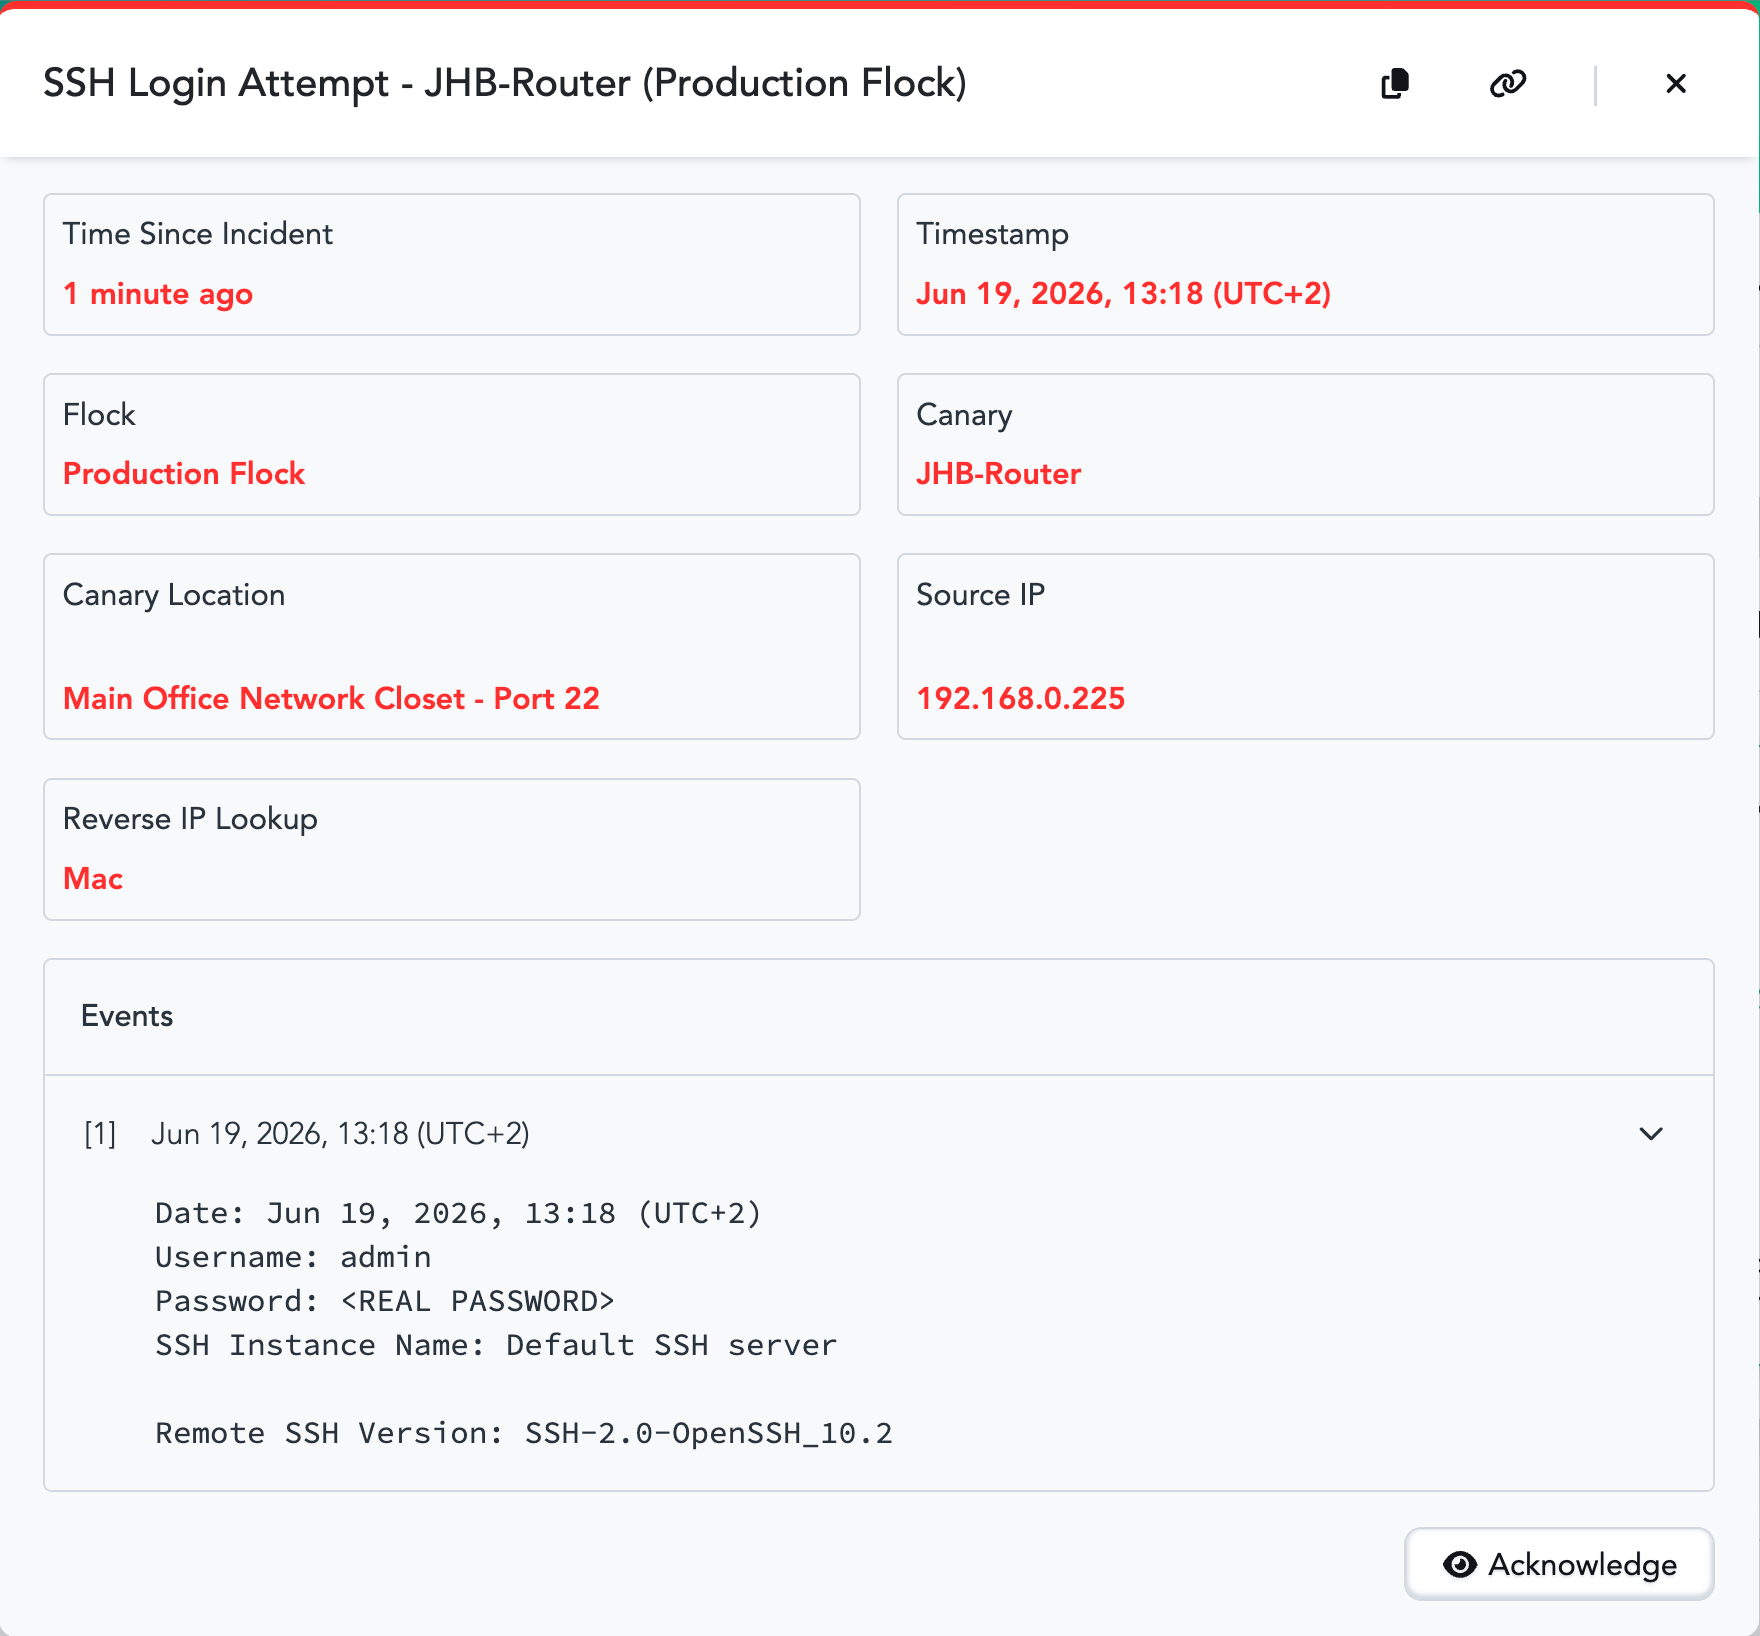Click the Source IP value 192.168.0.225

tap(1021, 698)
